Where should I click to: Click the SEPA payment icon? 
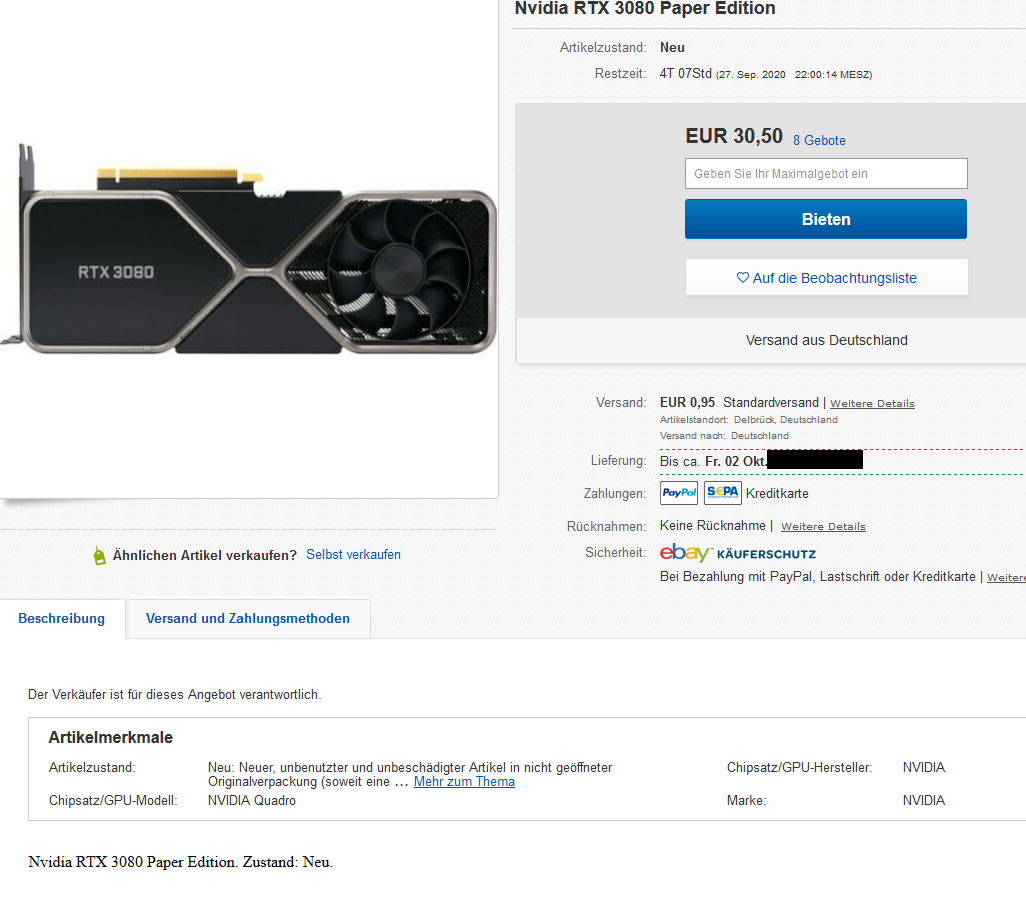(x=721, y=492)
